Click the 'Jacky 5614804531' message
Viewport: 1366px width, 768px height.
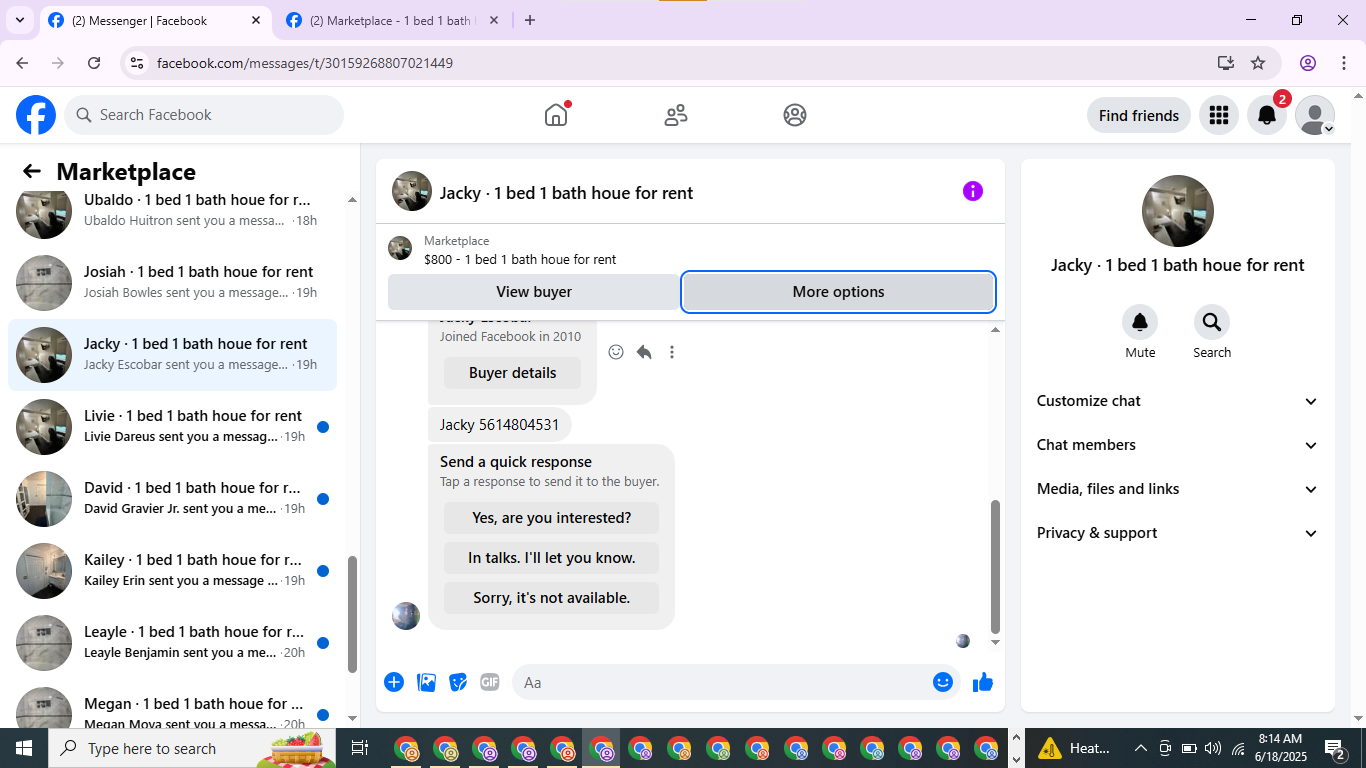tap(500, 425)
